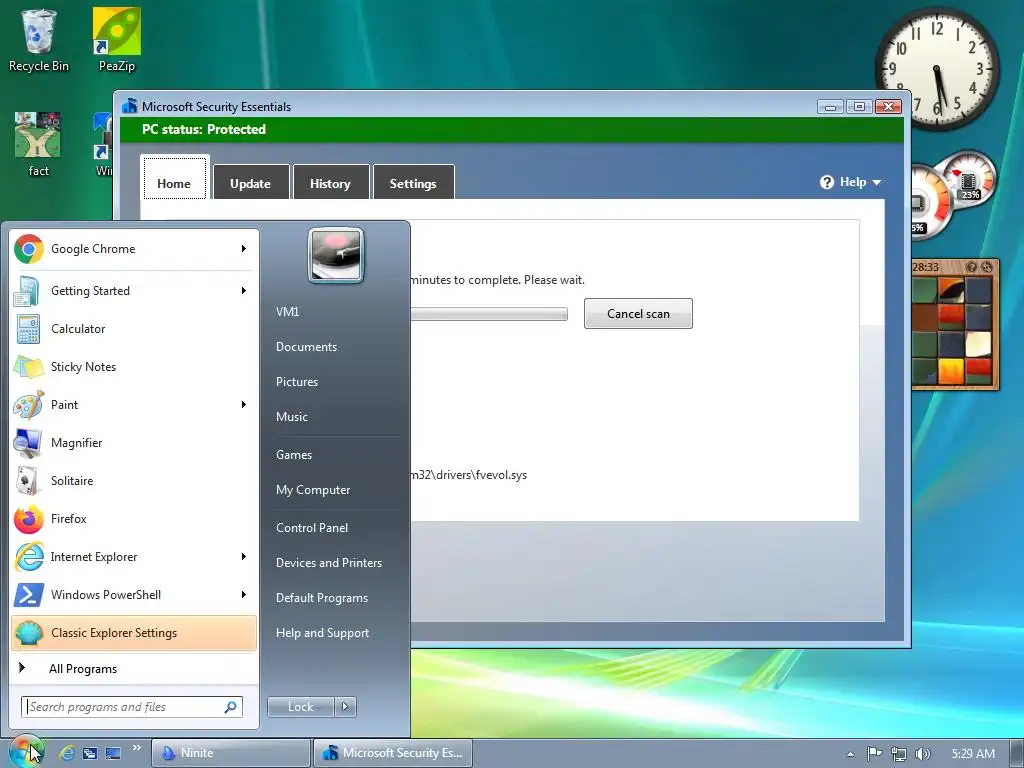Launch Firefox from the Start menu
This screenshot has width=1024, height=768.
(x=134, y=518)
